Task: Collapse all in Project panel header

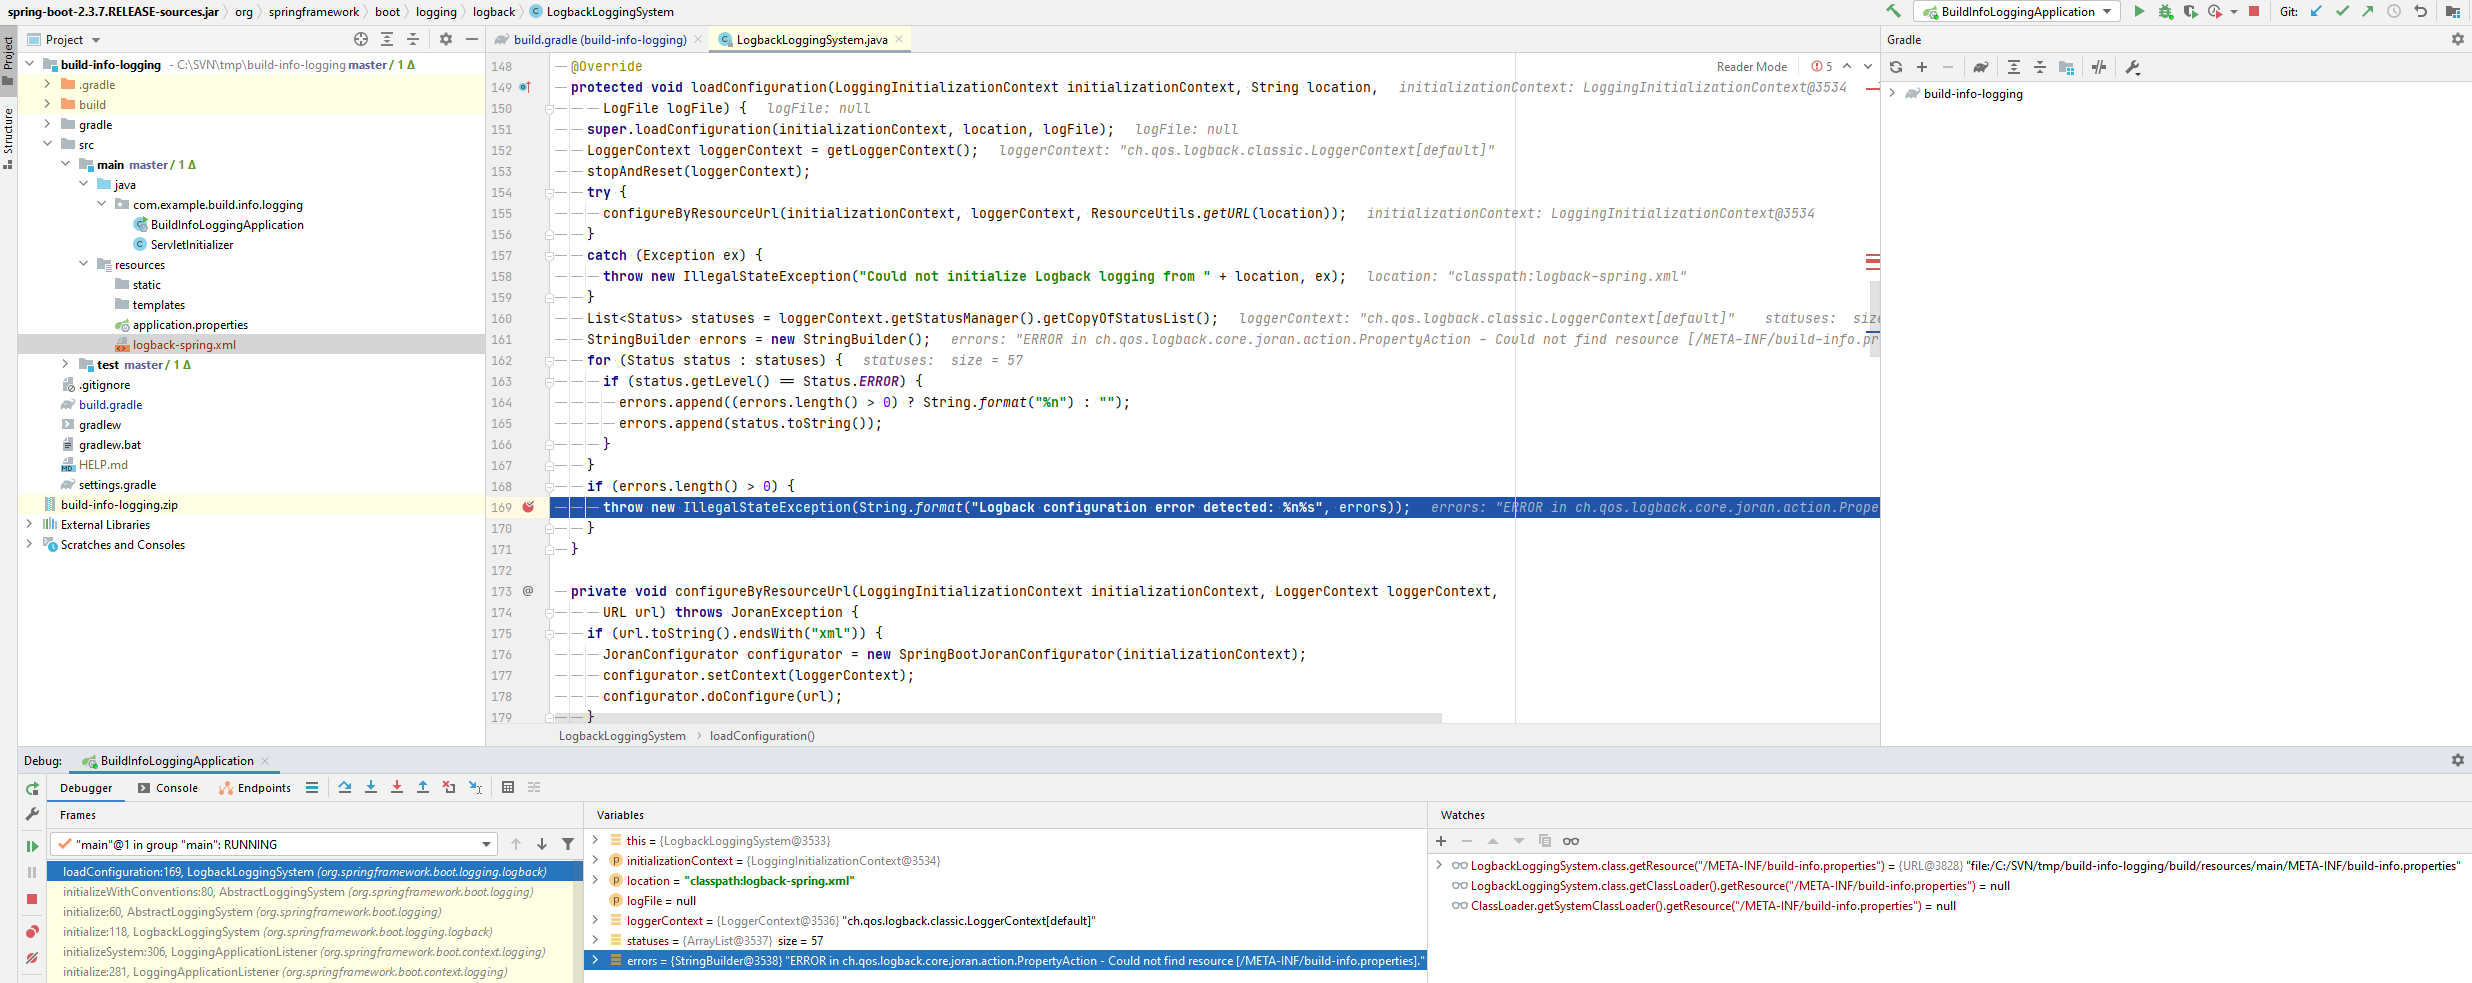Action: [x=413, y=39]
